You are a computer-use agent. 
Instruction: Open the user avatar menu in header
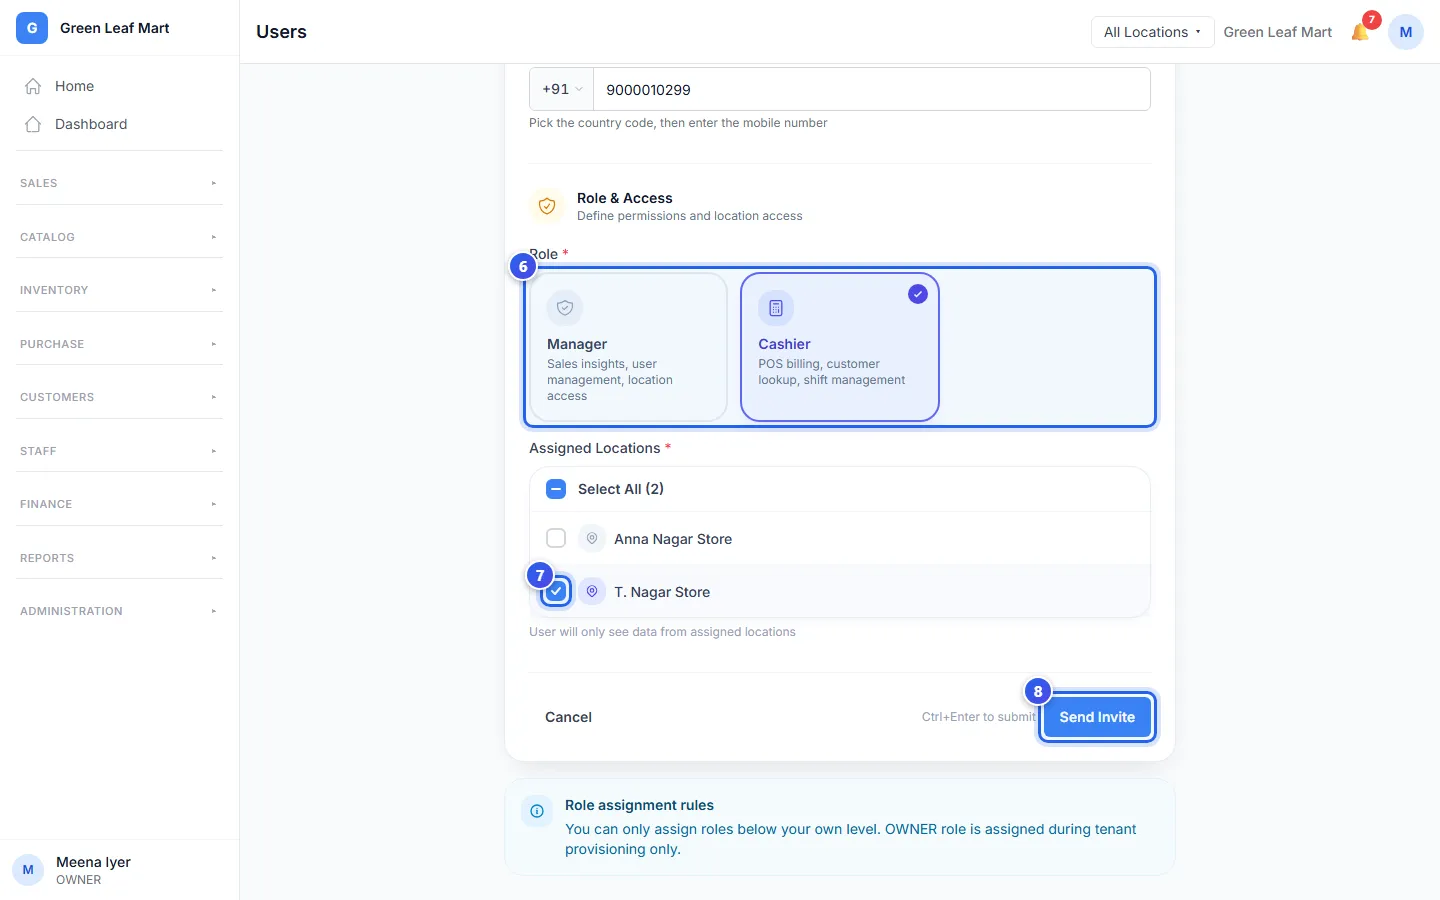click(x=1406, y=32)
